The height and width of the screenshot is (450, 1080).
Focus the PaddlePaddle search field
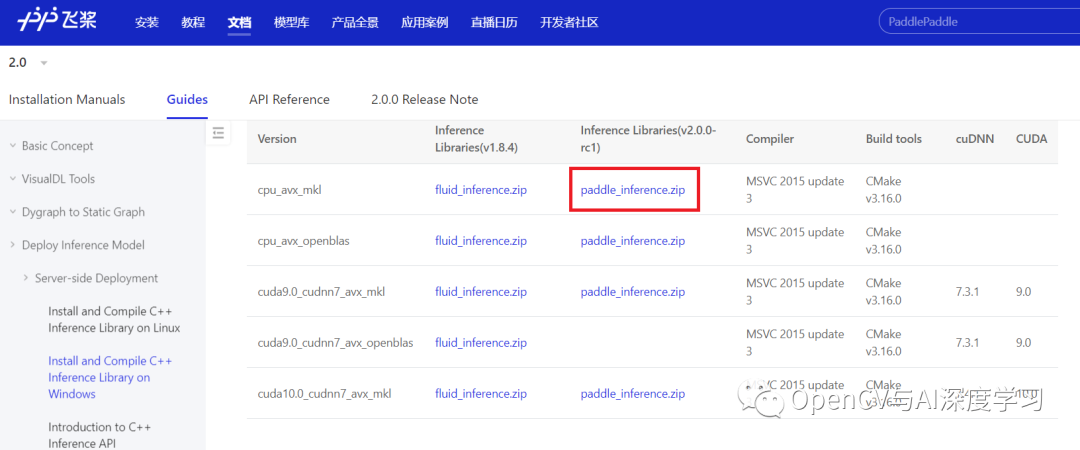point(979,21)
